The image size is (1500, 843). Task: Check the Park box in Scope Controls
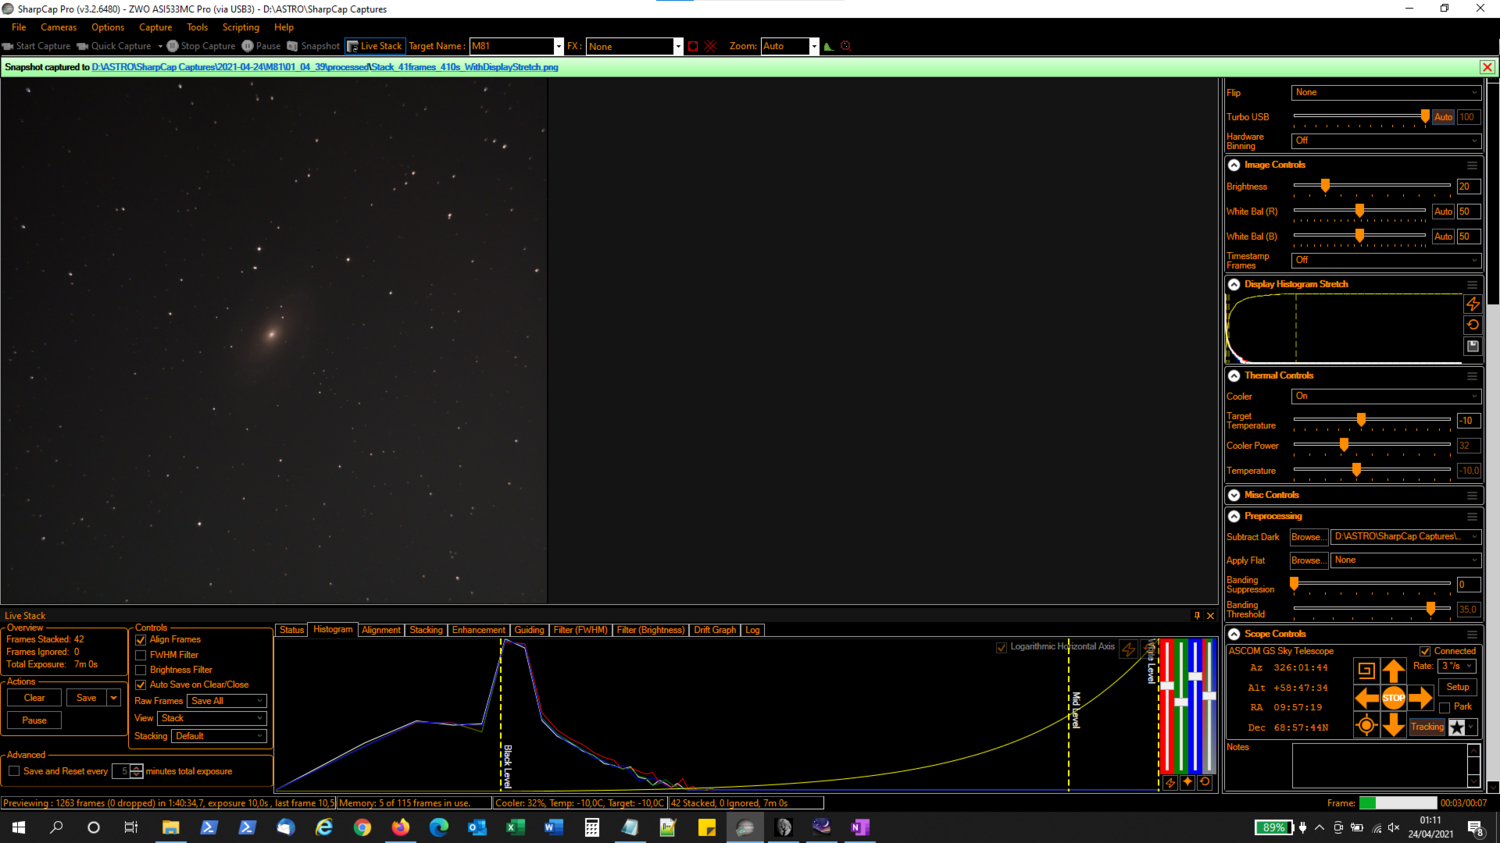tap(1444, 707)
